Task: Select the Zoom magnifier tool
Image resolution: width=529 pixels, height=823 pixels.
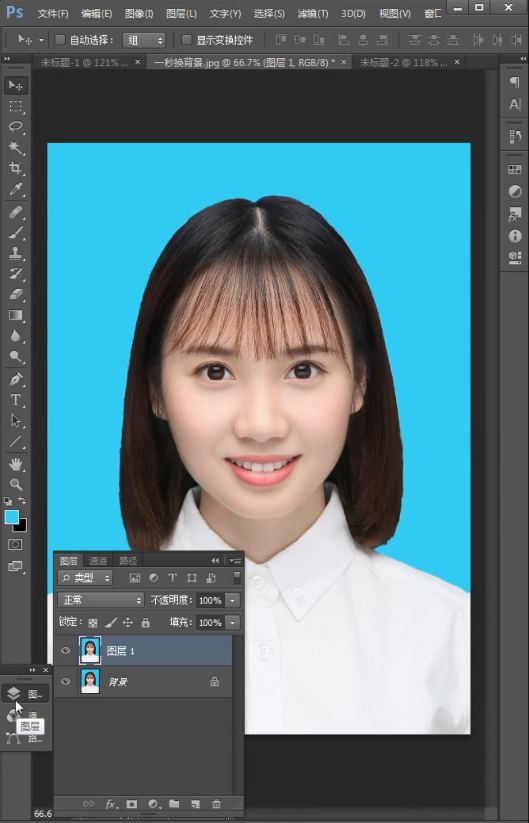Action: 15,484
